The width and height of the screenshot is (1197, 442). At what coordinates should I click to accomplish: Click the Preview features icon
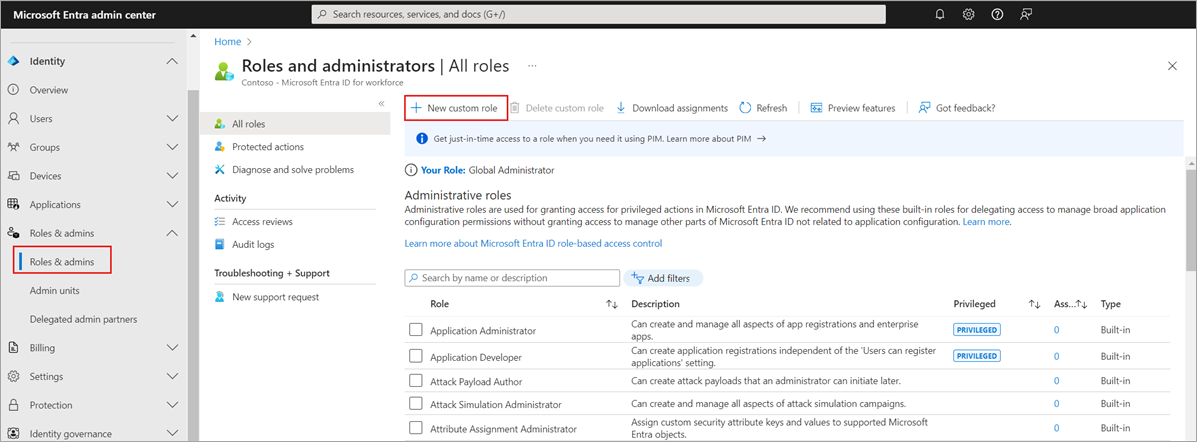coord(816,108)
